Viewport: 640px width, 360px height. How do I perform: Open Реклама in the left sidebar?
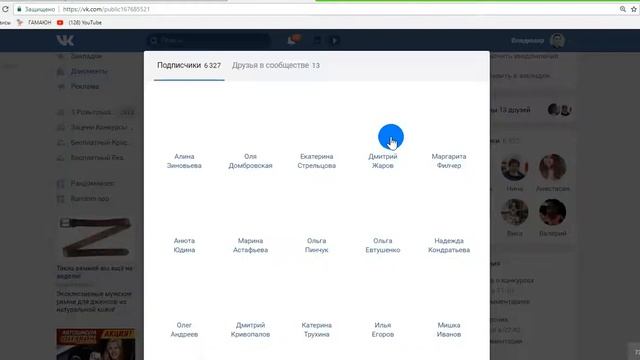point(85,86)
